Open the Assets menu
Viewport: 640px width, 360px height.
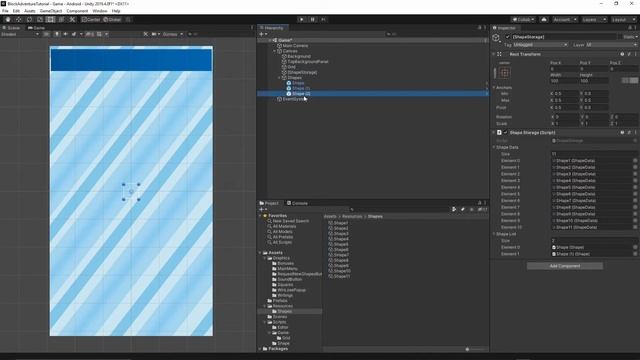(x=30, y=11)
